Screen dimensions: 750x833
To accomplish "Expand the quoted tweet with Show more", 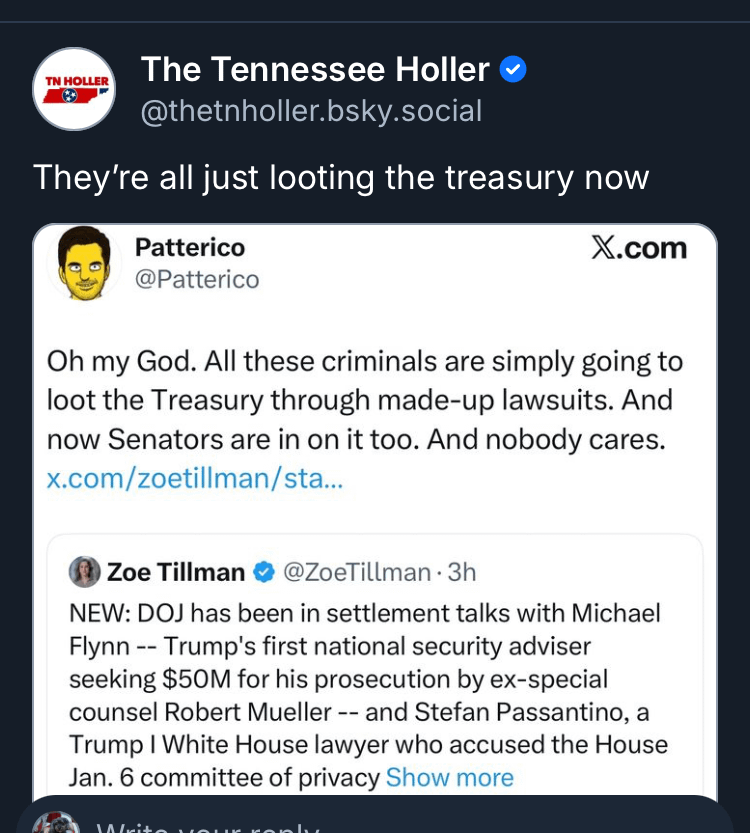I will click(449, 777).
